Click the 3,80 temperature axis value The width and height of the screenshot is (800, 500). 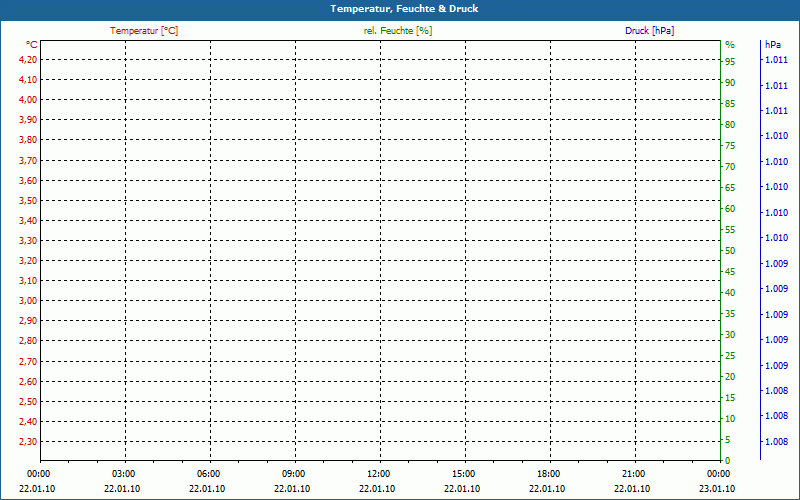click(28, 140)
